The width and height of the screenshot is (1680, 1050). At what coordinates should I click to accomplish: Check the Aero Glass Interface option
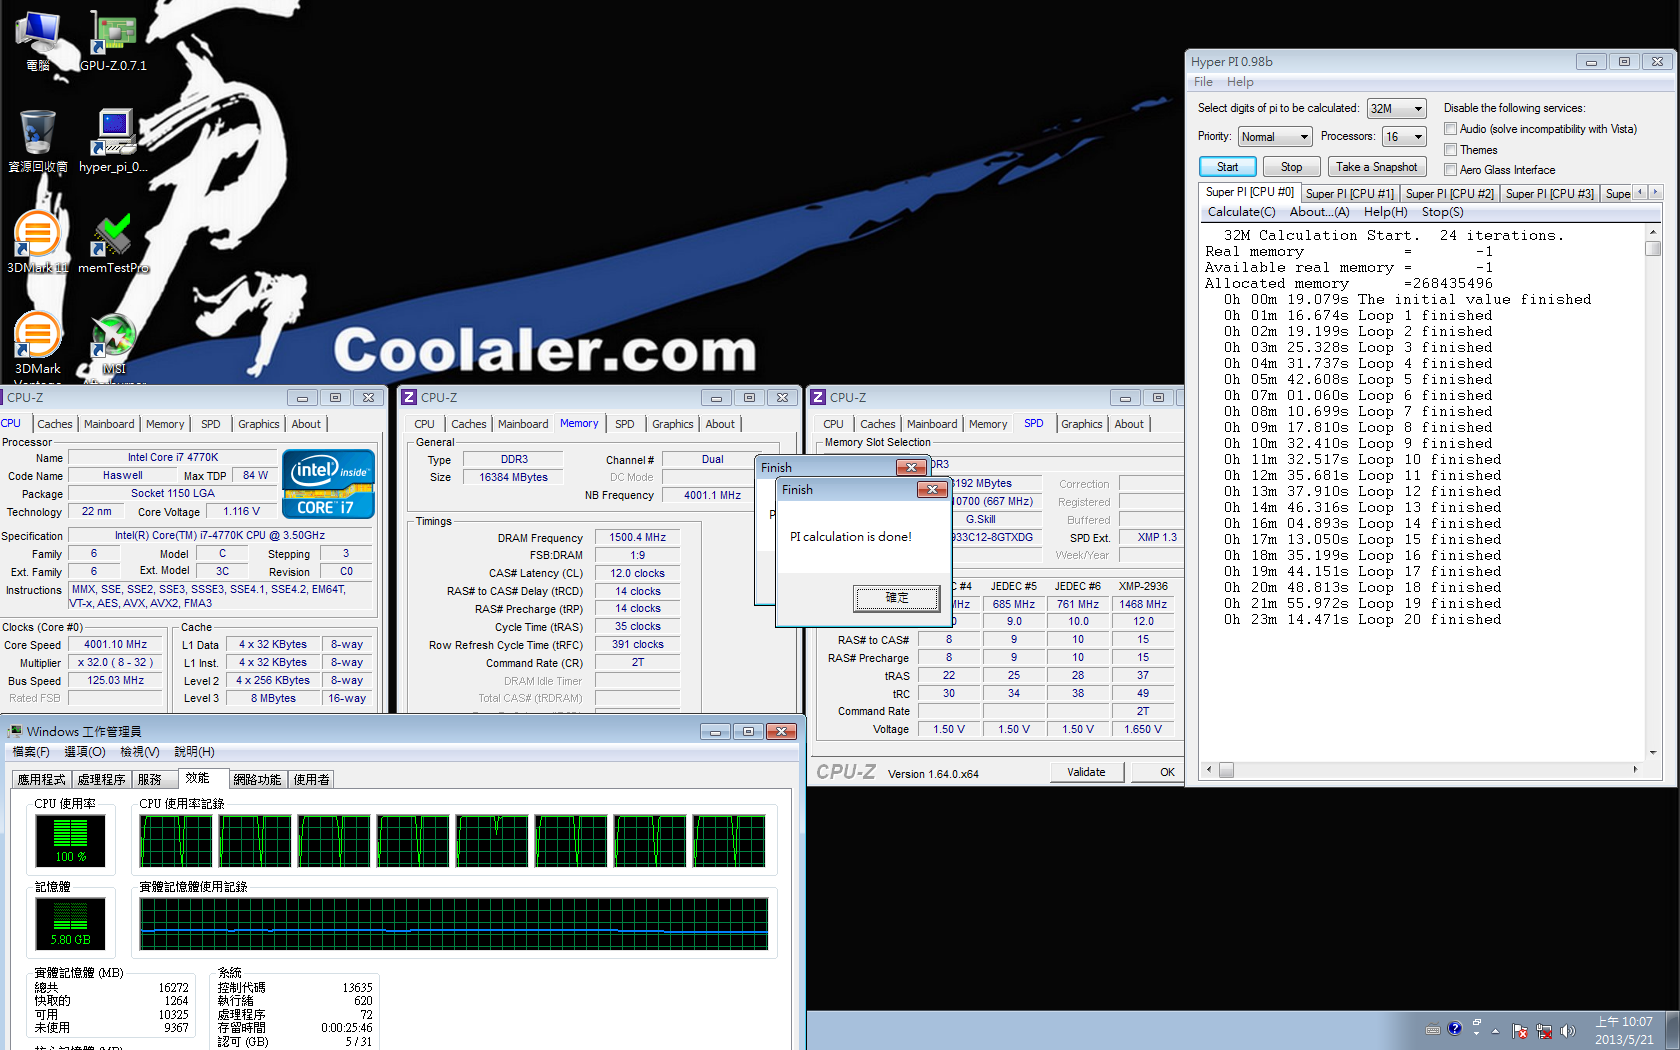[x=1450, y=170]
